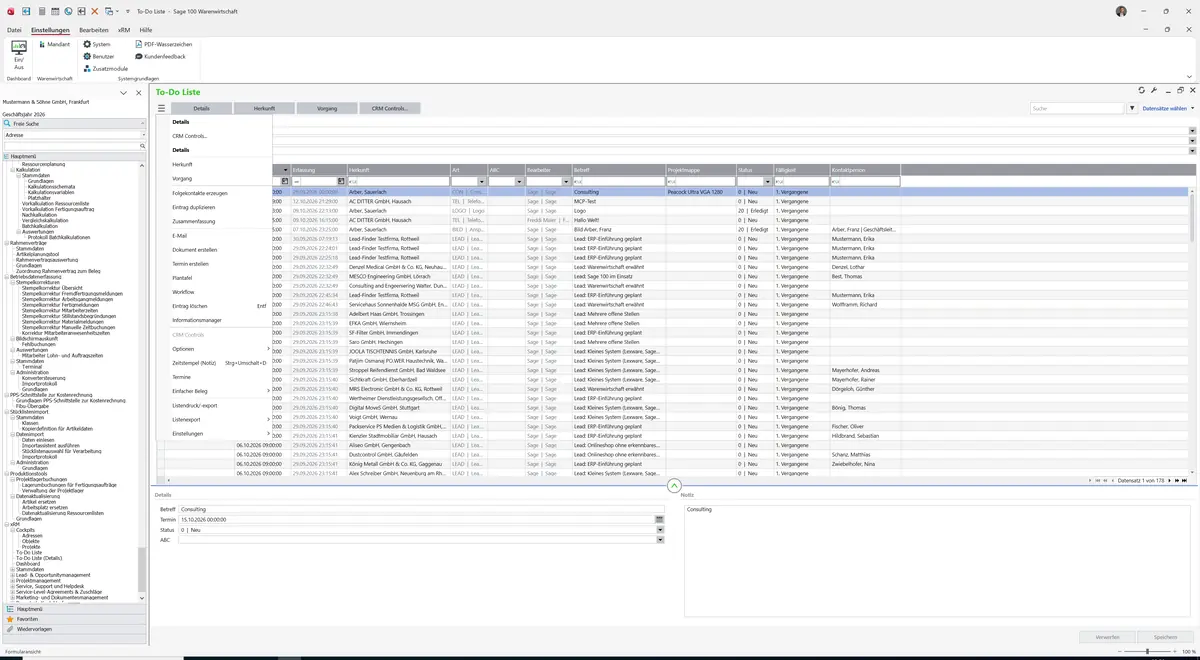Click the Vorgang button
The height and width of the screenshot is (660, 1200).
(327, 108)
